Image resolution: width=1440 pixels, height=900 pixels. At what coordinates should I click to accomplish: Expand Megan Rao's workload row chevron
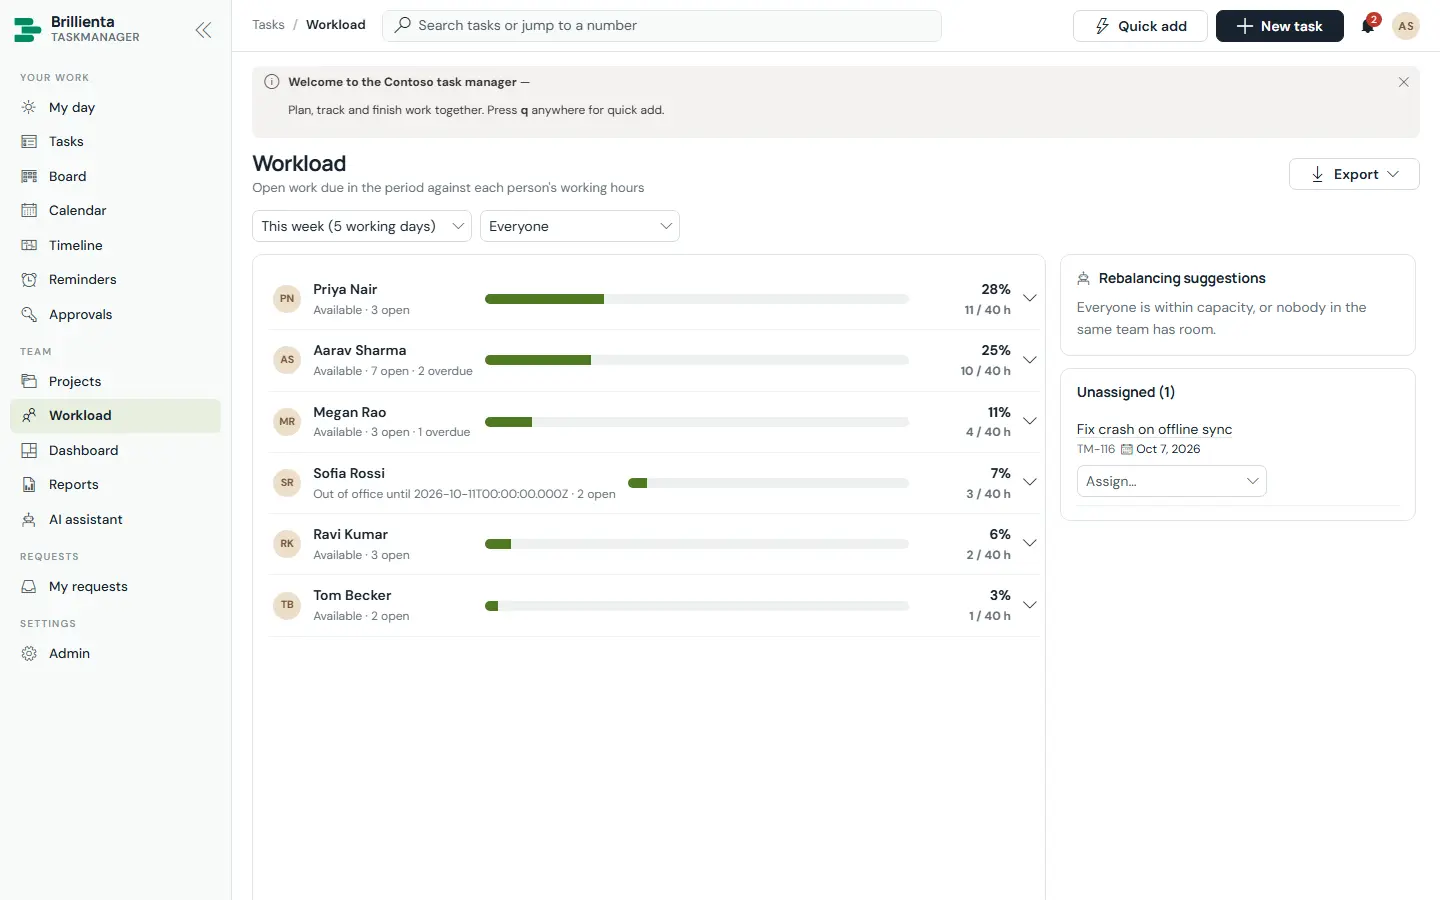(x=1029, y=421)
